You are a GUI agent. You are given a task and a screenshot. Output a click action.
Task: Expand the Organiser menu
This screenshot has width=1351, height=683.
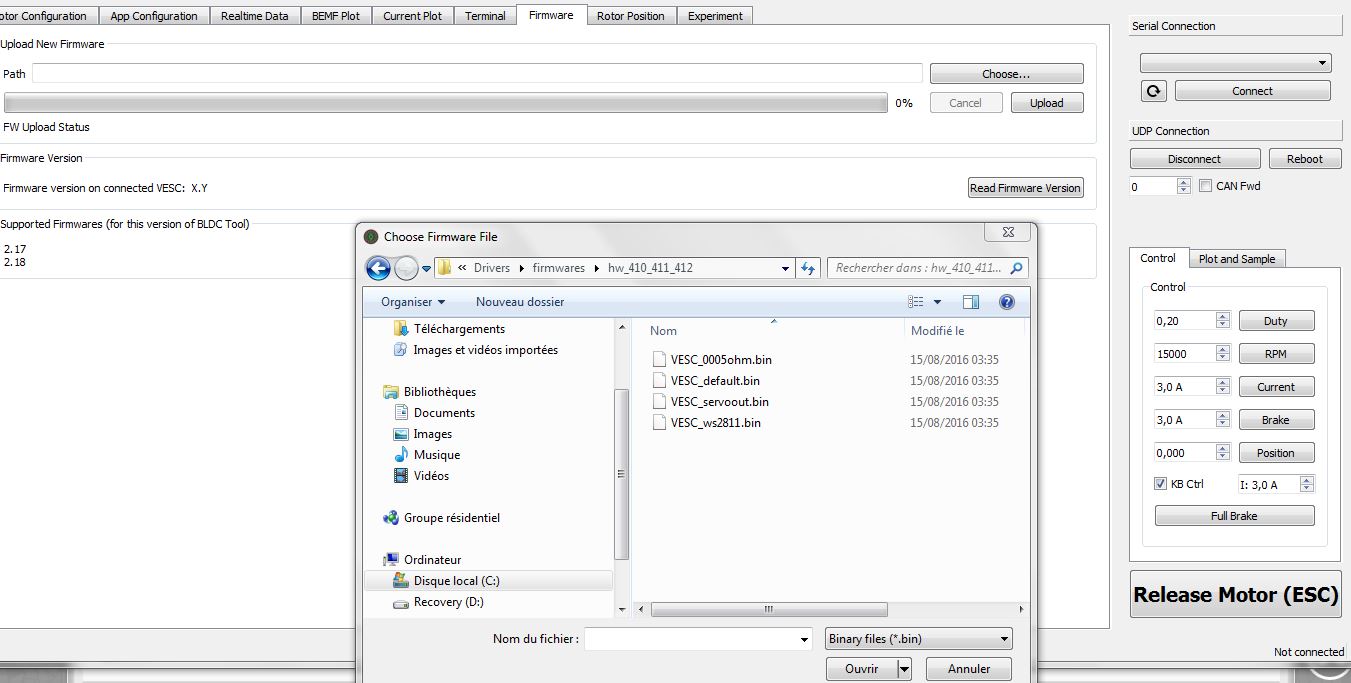pyautogui.click(x=413, y=302)
